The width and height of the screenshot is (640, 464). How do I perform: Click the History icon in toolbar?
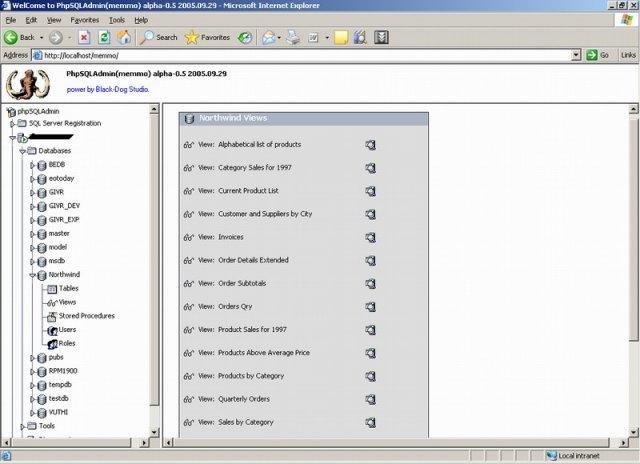point(245,38)
